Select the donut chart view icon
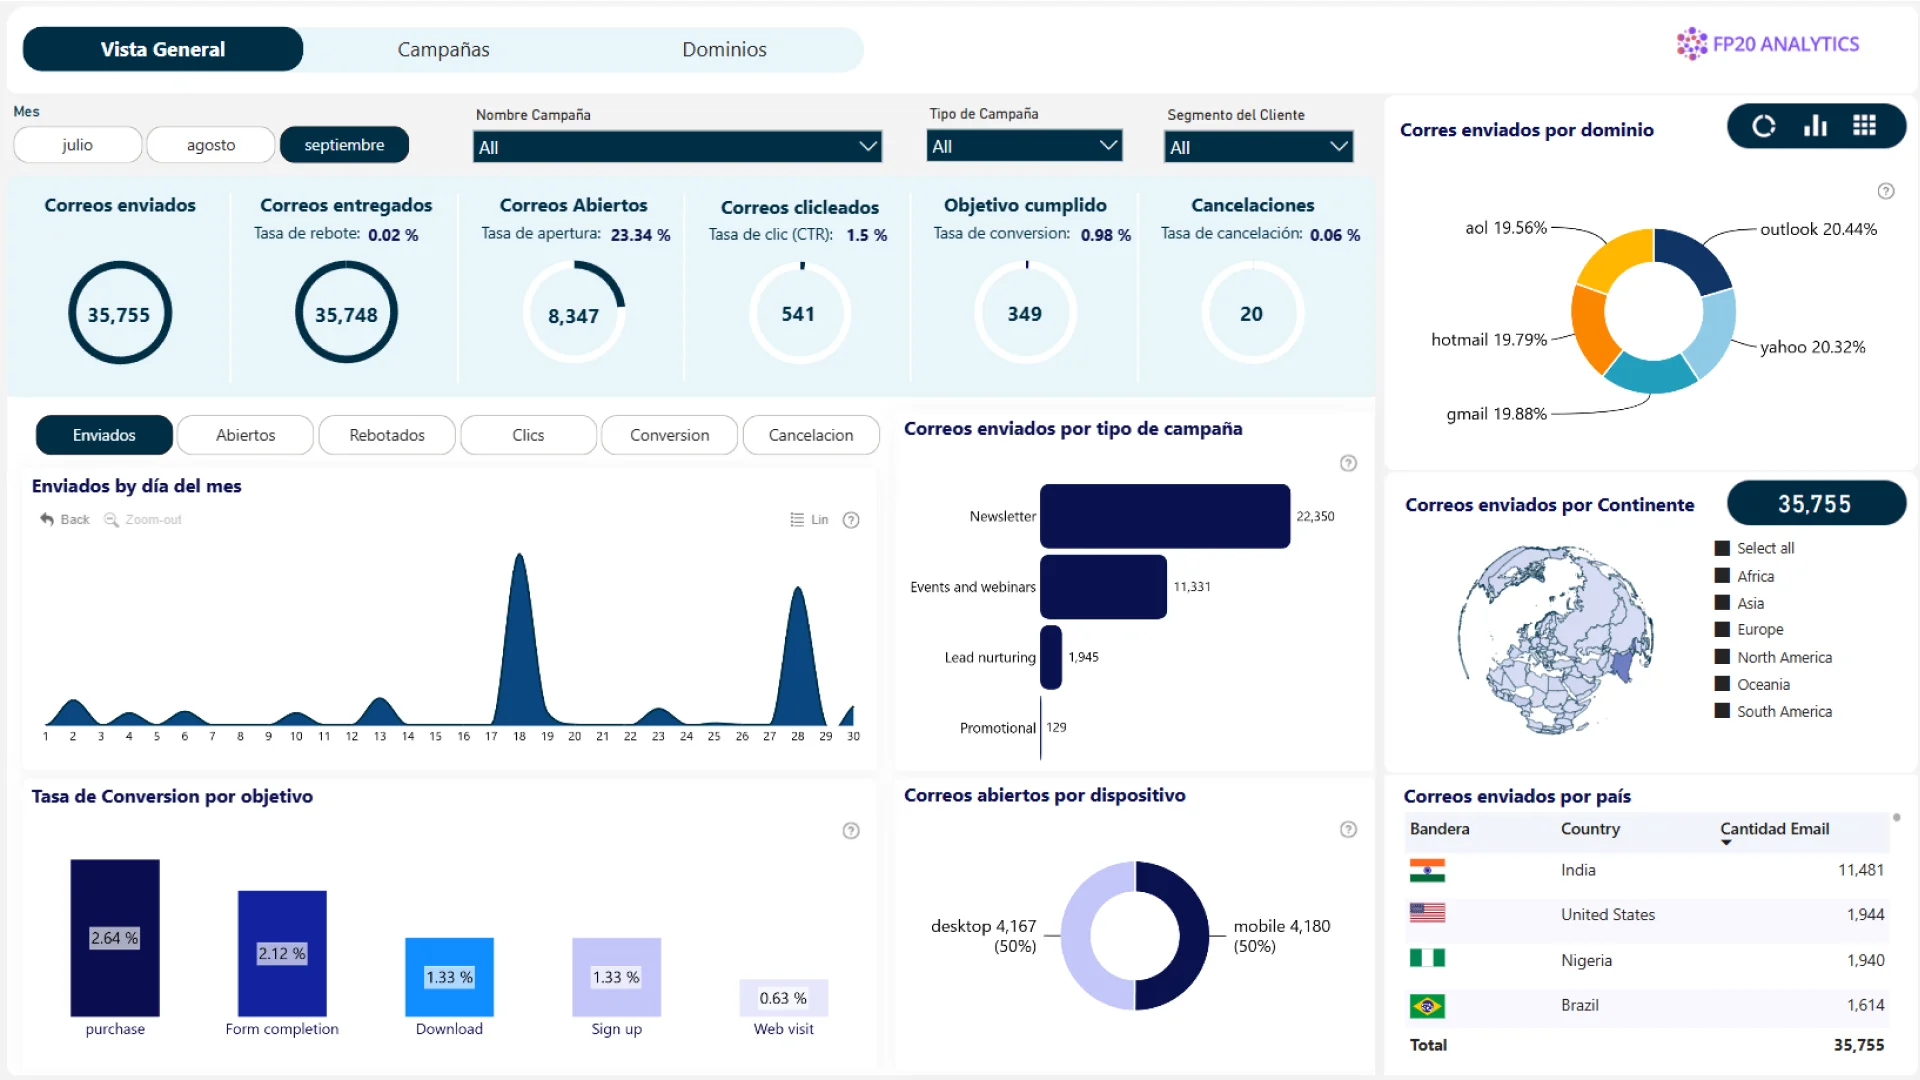Viewport: 1920px width, 1080px height. [x=1764, y=126]
